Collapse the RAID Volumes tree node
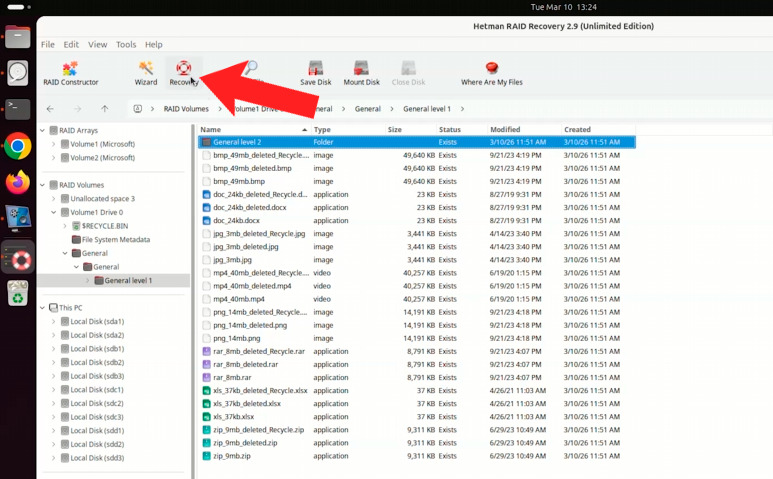The height and width of the screenshot is (479, 773). [42, 185]
